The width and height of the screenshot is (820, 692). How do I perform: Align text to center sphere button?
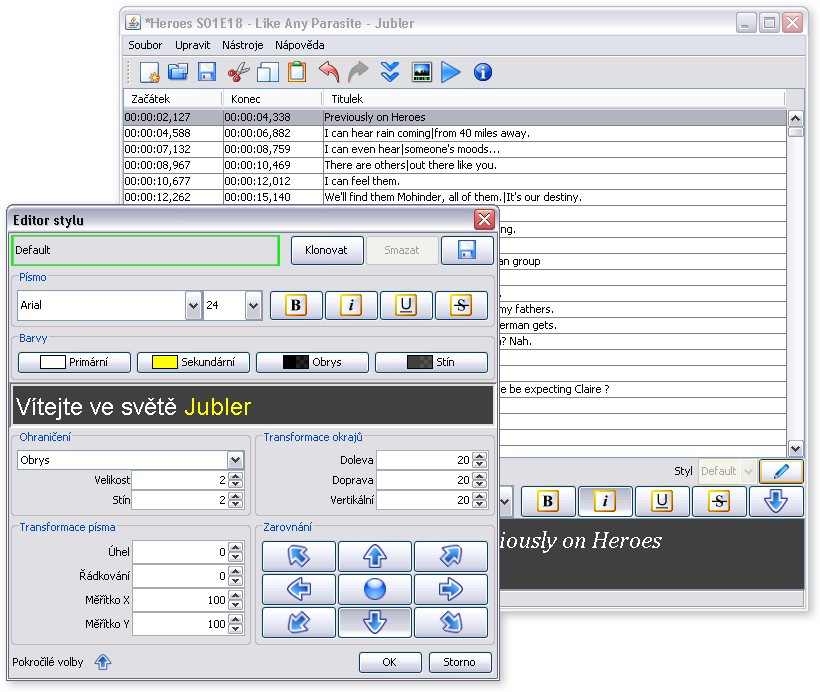click(x=374, y=589)
